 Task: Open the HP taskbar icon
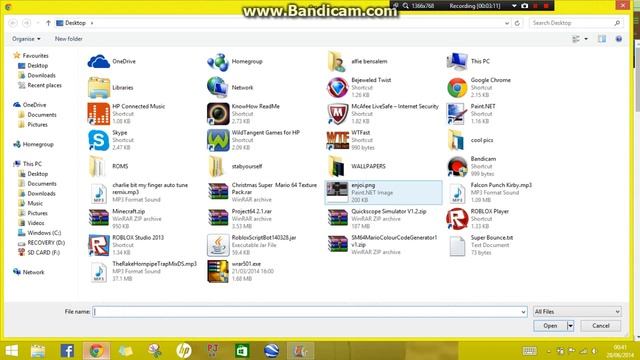coord(184,351)
